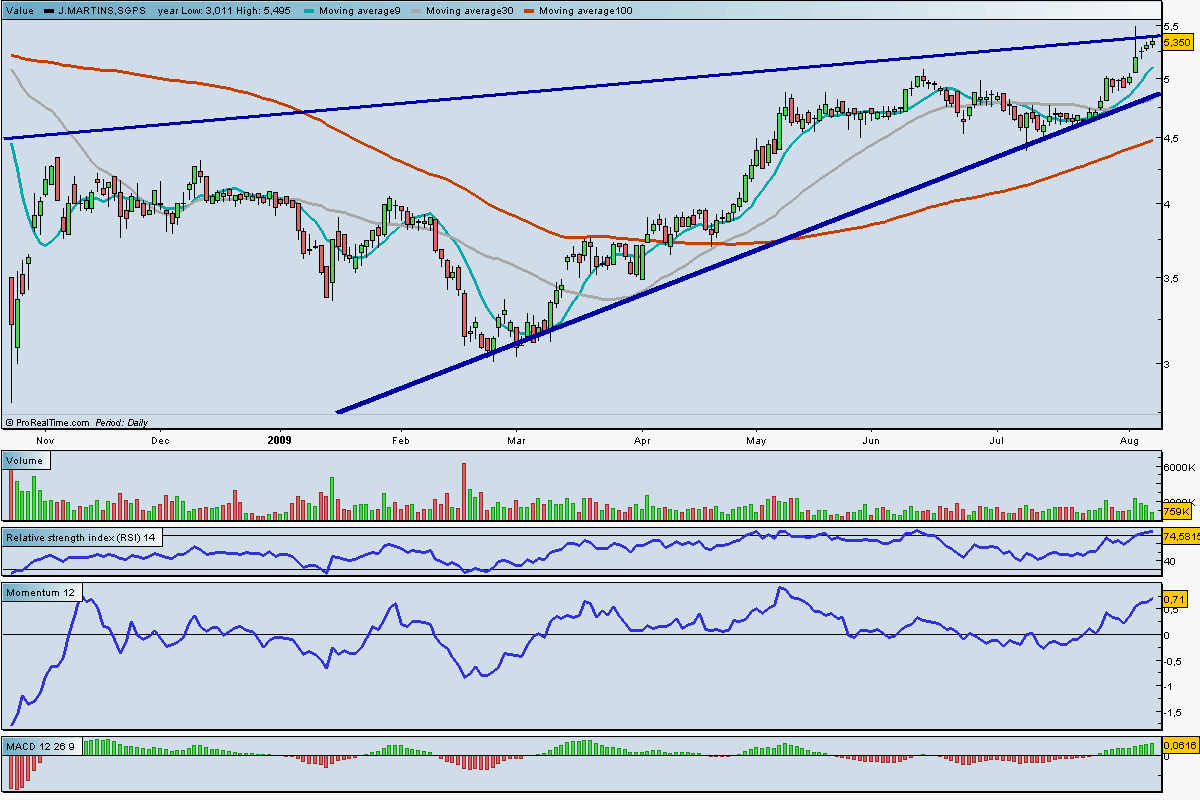Click the Momentum value tag 0,71
The height and width of the screenshot is (800, 1200).
tap(1174, 599)
